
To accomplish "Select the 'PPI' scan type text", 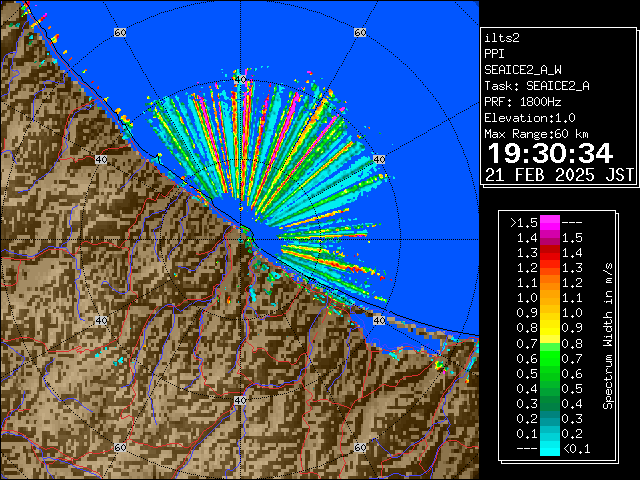I will 494,54.
